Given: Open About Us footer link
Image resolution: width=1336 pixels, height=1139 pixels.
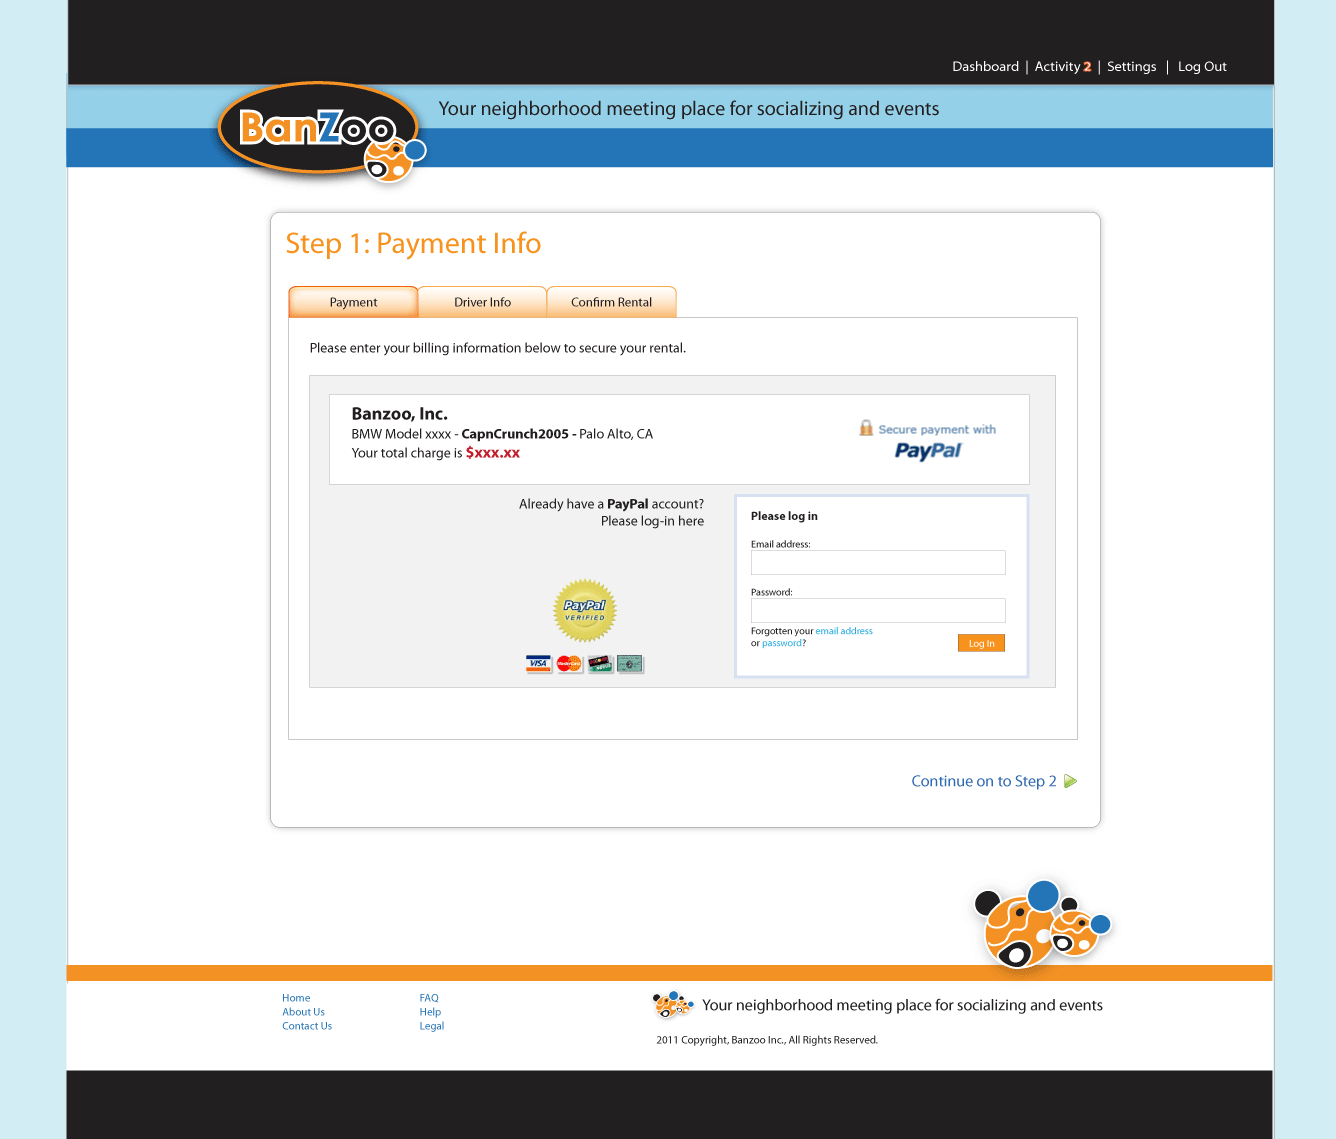Looking at the screenshot, I should click(303, 1012).
